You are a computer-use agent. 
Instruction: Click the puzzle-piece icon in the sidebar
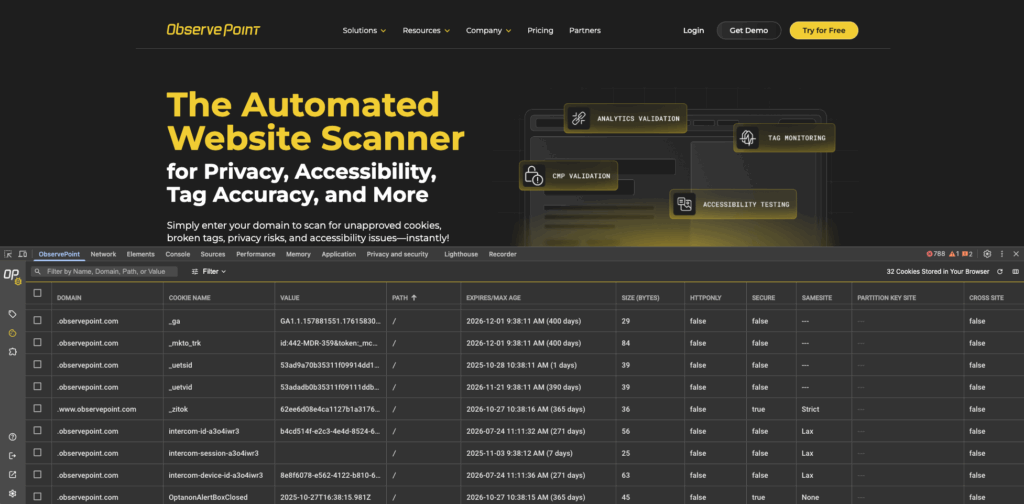click(x=12, y=352)
